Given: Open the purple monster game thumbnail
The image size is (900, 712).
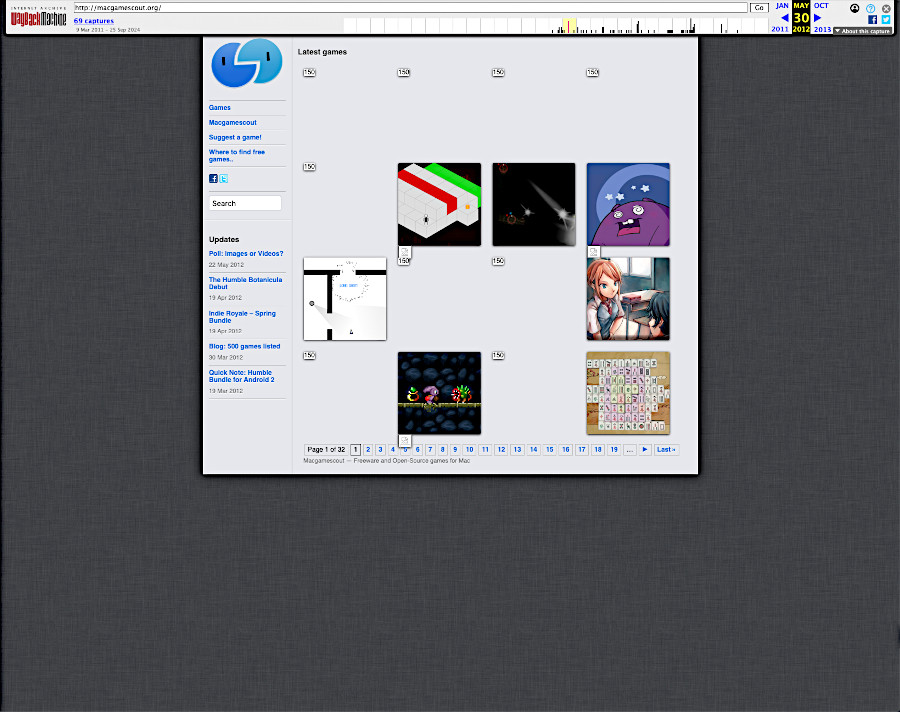Looking at the screenshot, I should 628,204.
